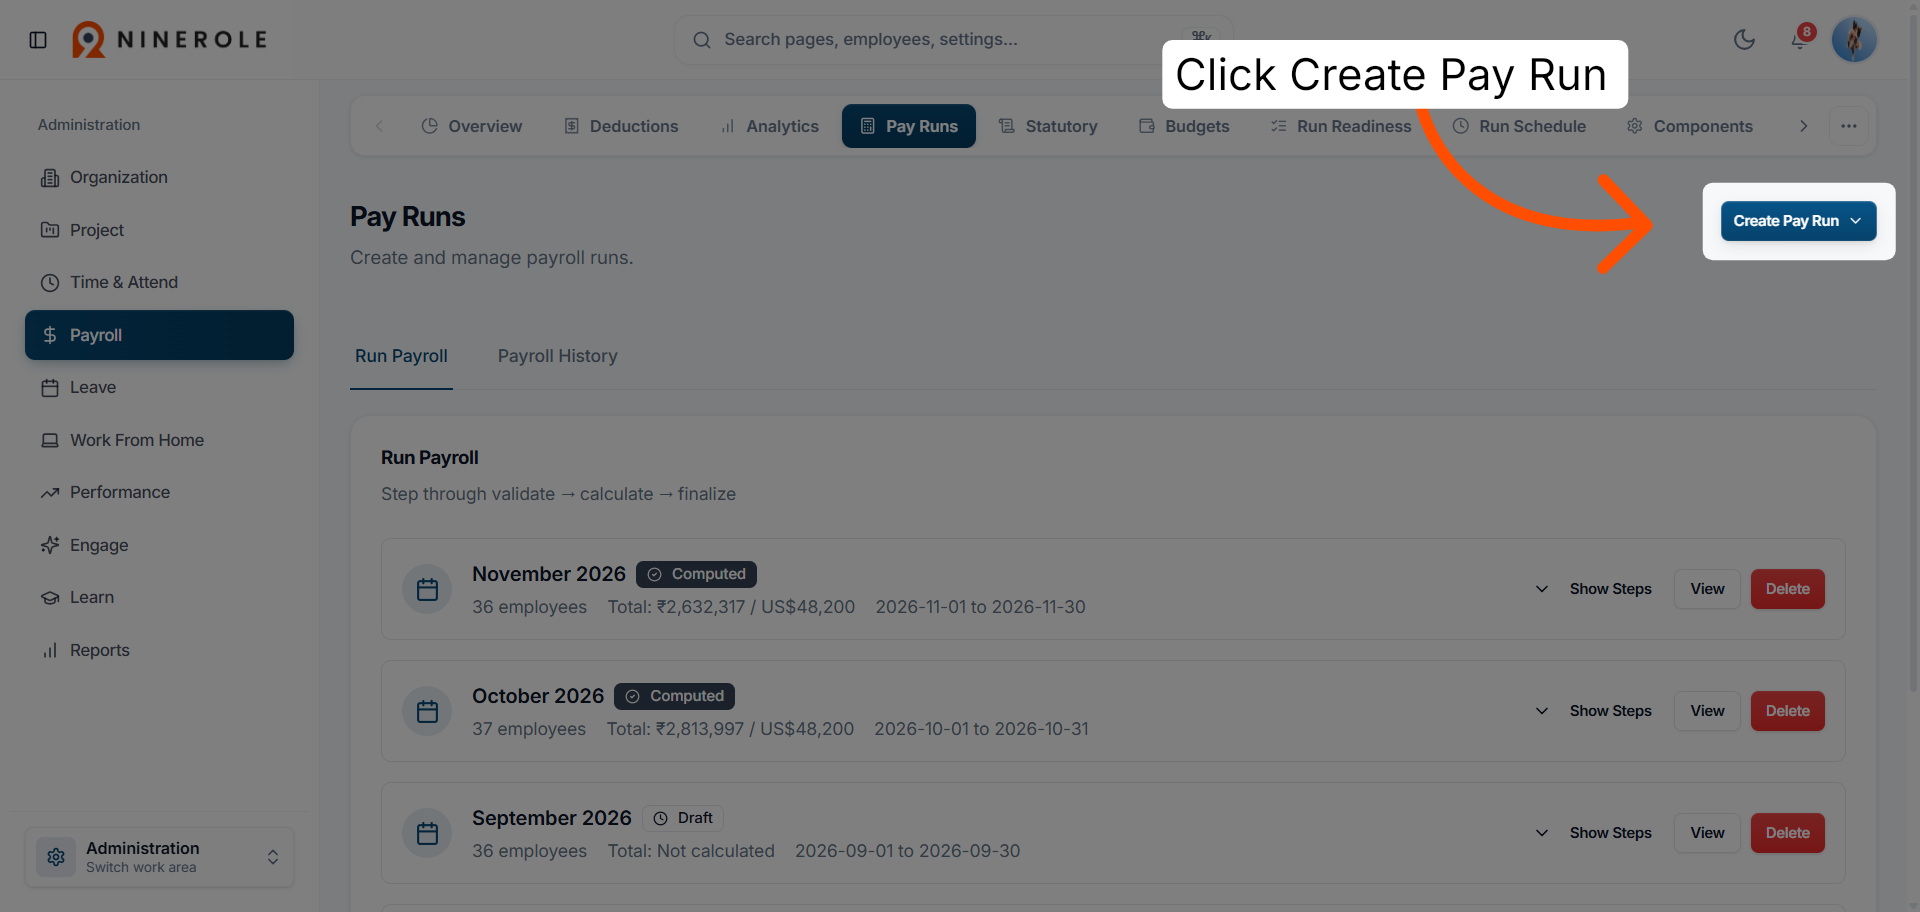Expand Show Steps for November 2026
The width and height of the screenshot is (1920, 912).
(1594, 589)
